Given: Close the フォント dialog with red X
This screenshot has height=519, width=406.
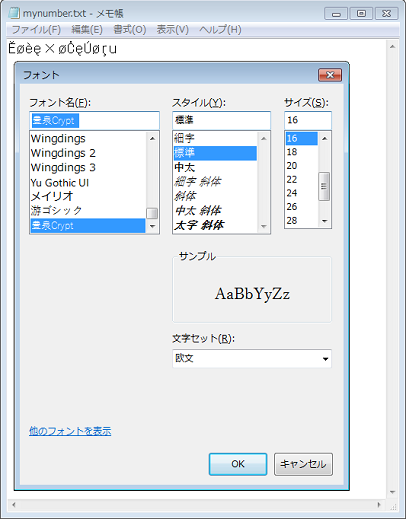Looking at the screenshot, I should tap(330, 75).
